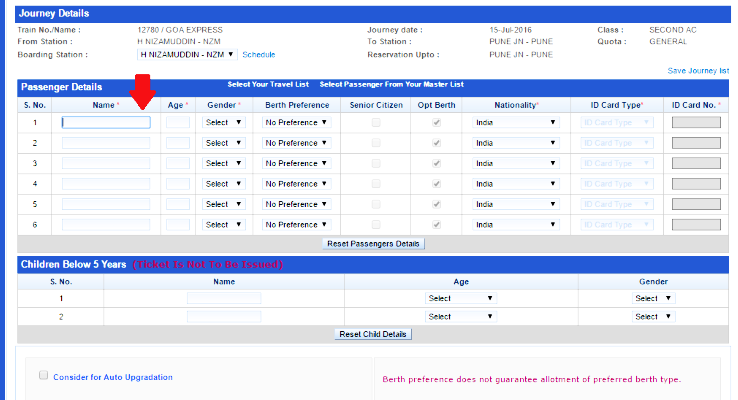Expand Nationality dropdown for passenger 3
Image resolution: width=738 pixels, height=400 pixels.
tap(515, 164)
